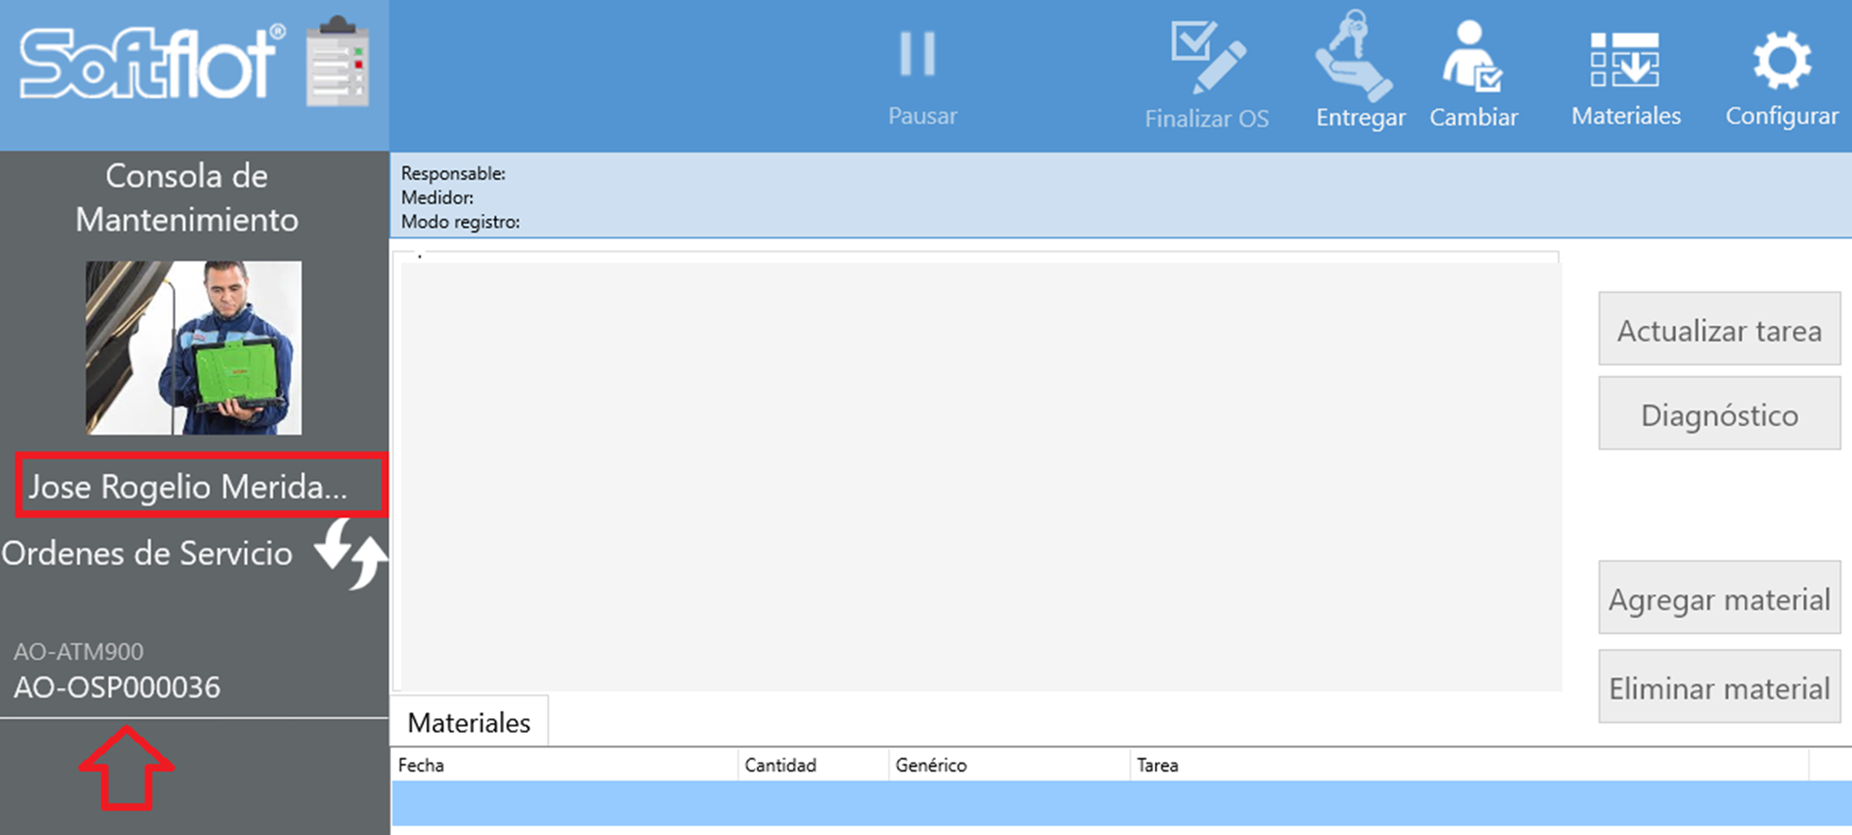This screenshot has height=835, width=1852.
Task: Open the Materiales toolbar icon
Action: click(x=1624, y=60)
